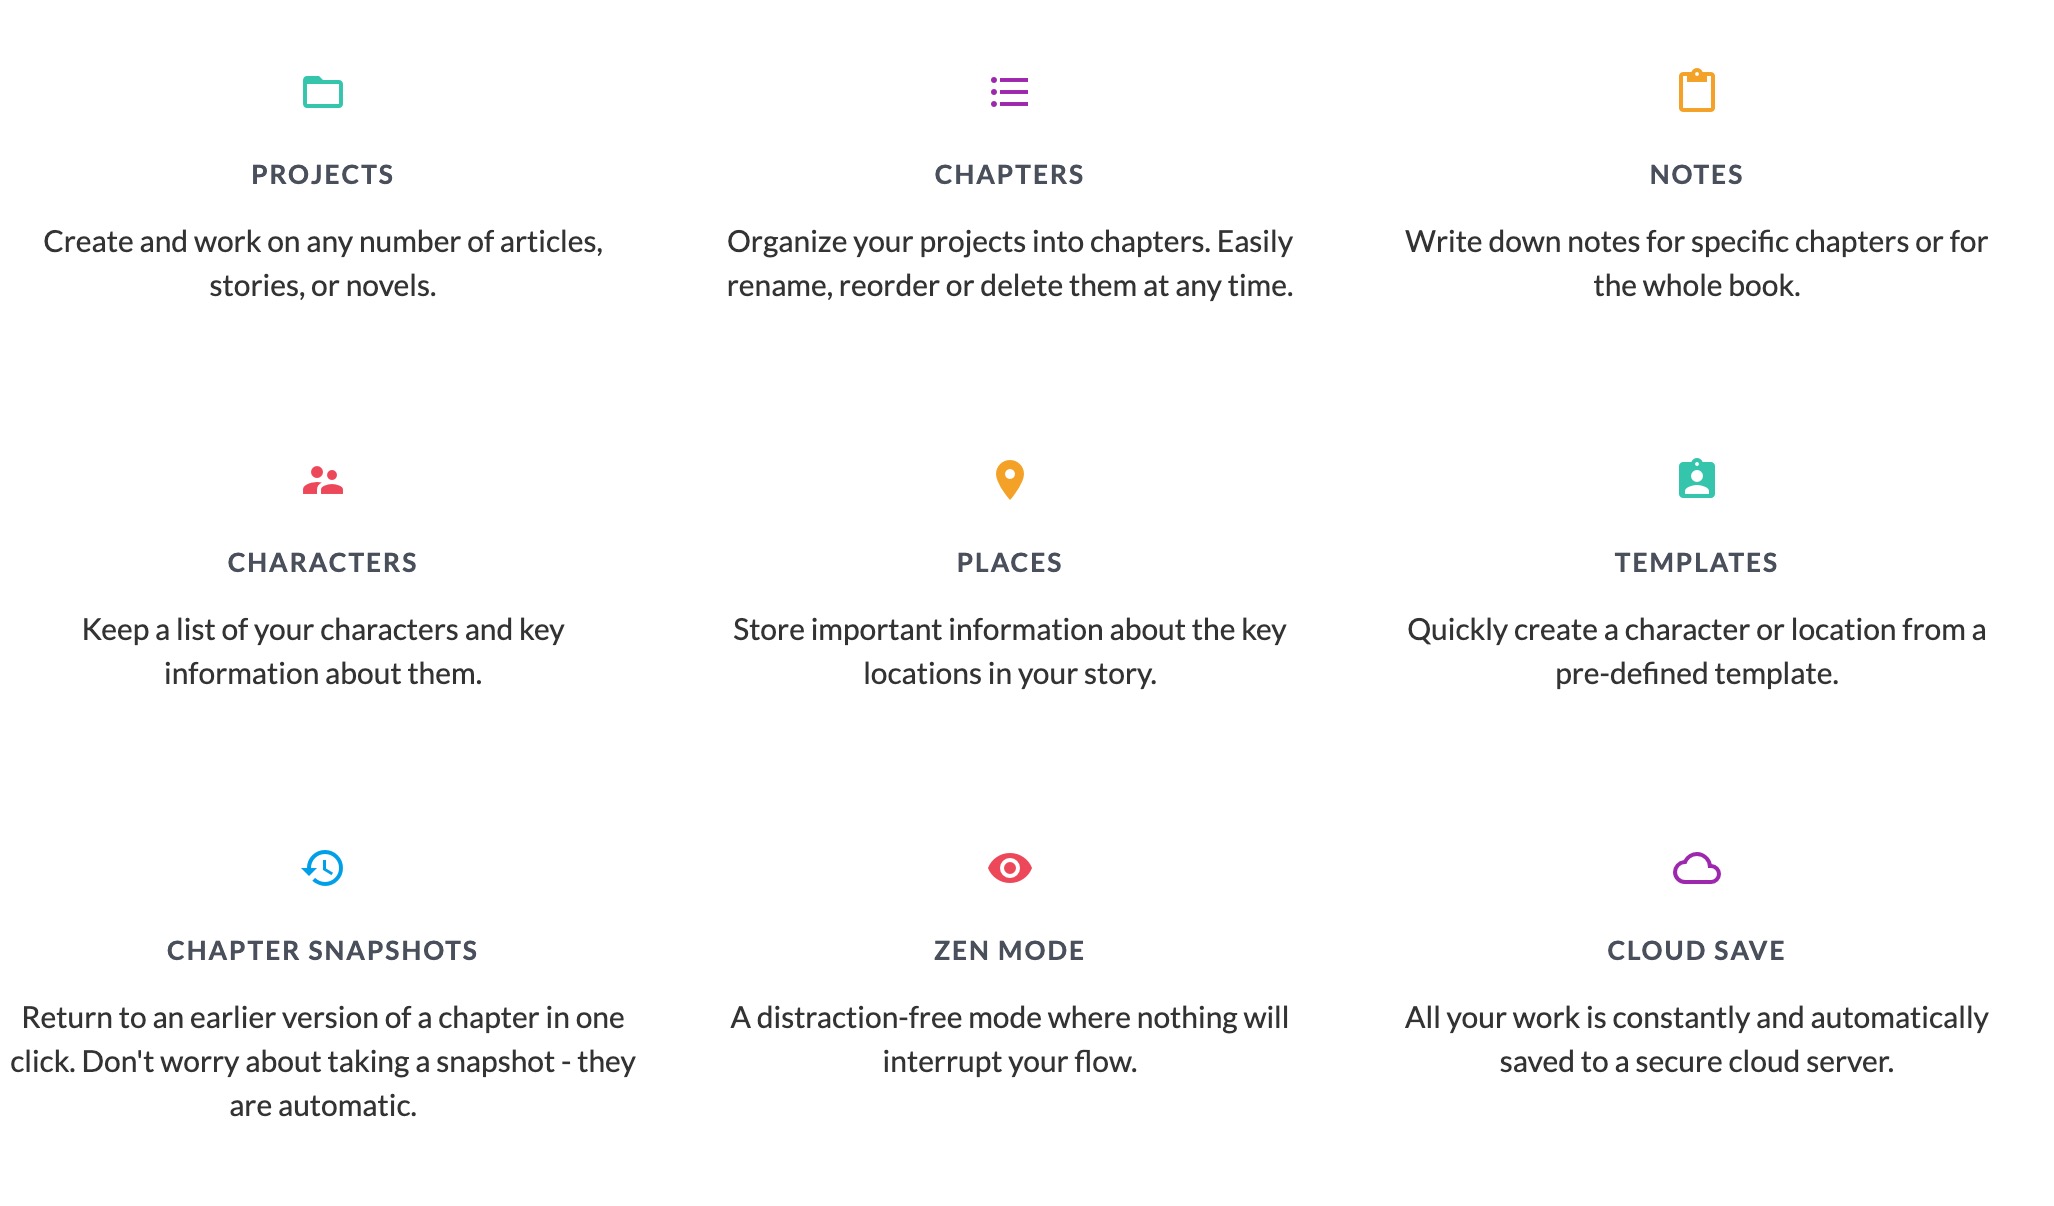Select the PLACES heading text
This screenshot has height=1206, width=2054.
coord(1009,563)
